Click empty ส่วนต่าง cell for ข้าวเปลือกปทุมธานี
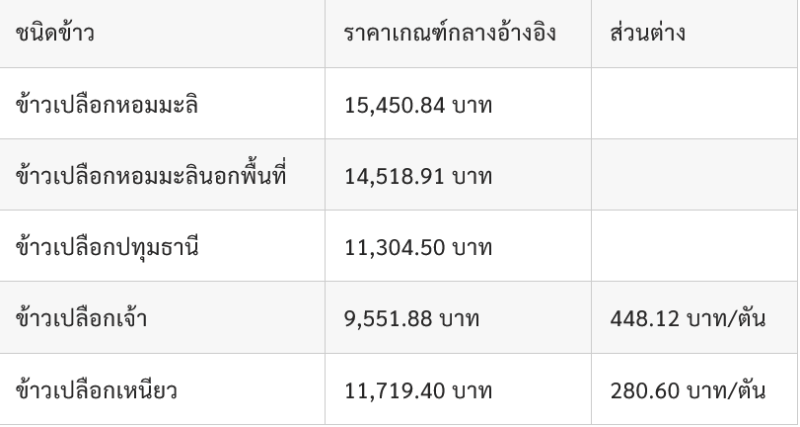This screenshot has height=427, width=800. click(x=694, y=246)
